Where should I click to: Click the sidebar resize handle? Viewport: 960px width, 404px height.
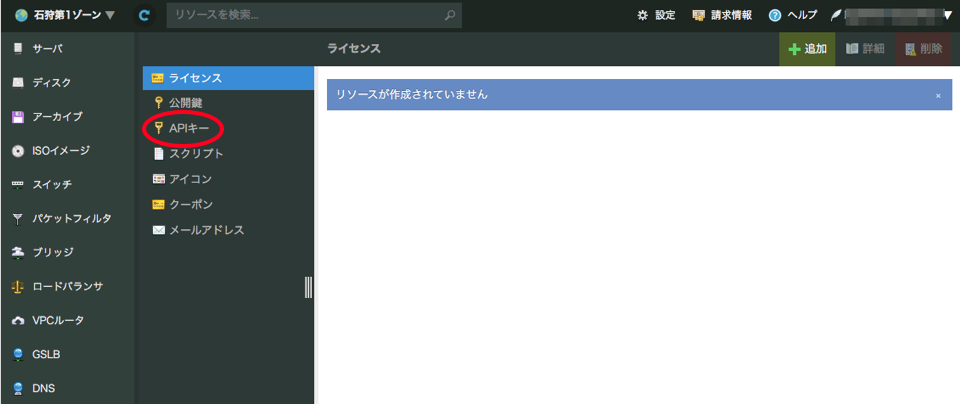tap(308, 287)
